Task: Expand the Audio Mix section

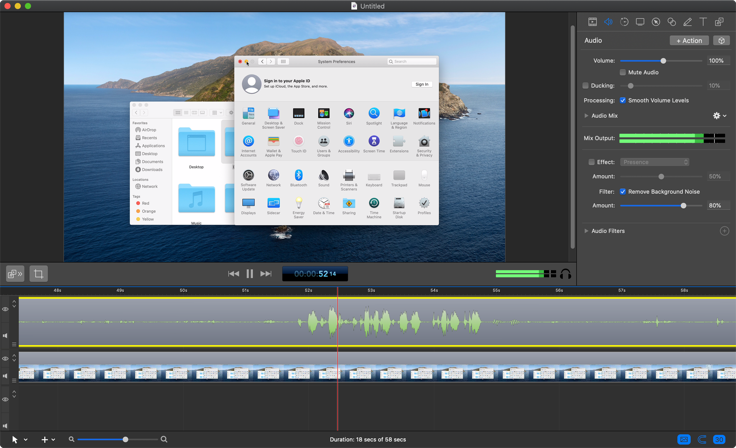Action: (586, 116)
